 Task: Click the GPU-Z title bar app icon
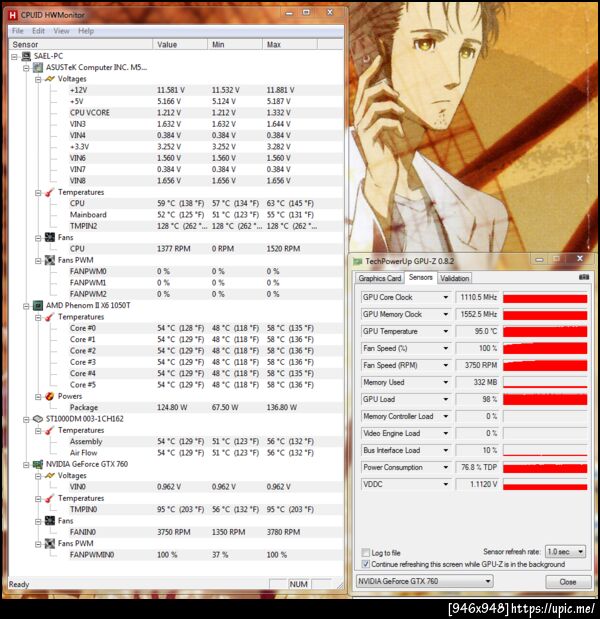point(358,261)
